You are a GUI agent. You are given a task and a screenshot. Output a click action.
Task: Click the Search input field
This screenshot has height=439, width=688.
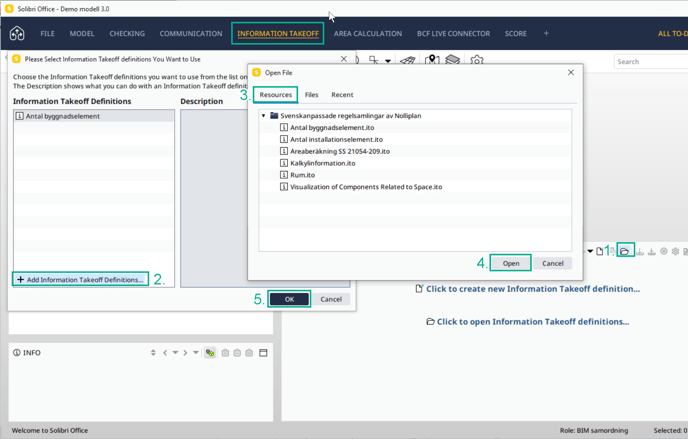click(x=651, y=62)
